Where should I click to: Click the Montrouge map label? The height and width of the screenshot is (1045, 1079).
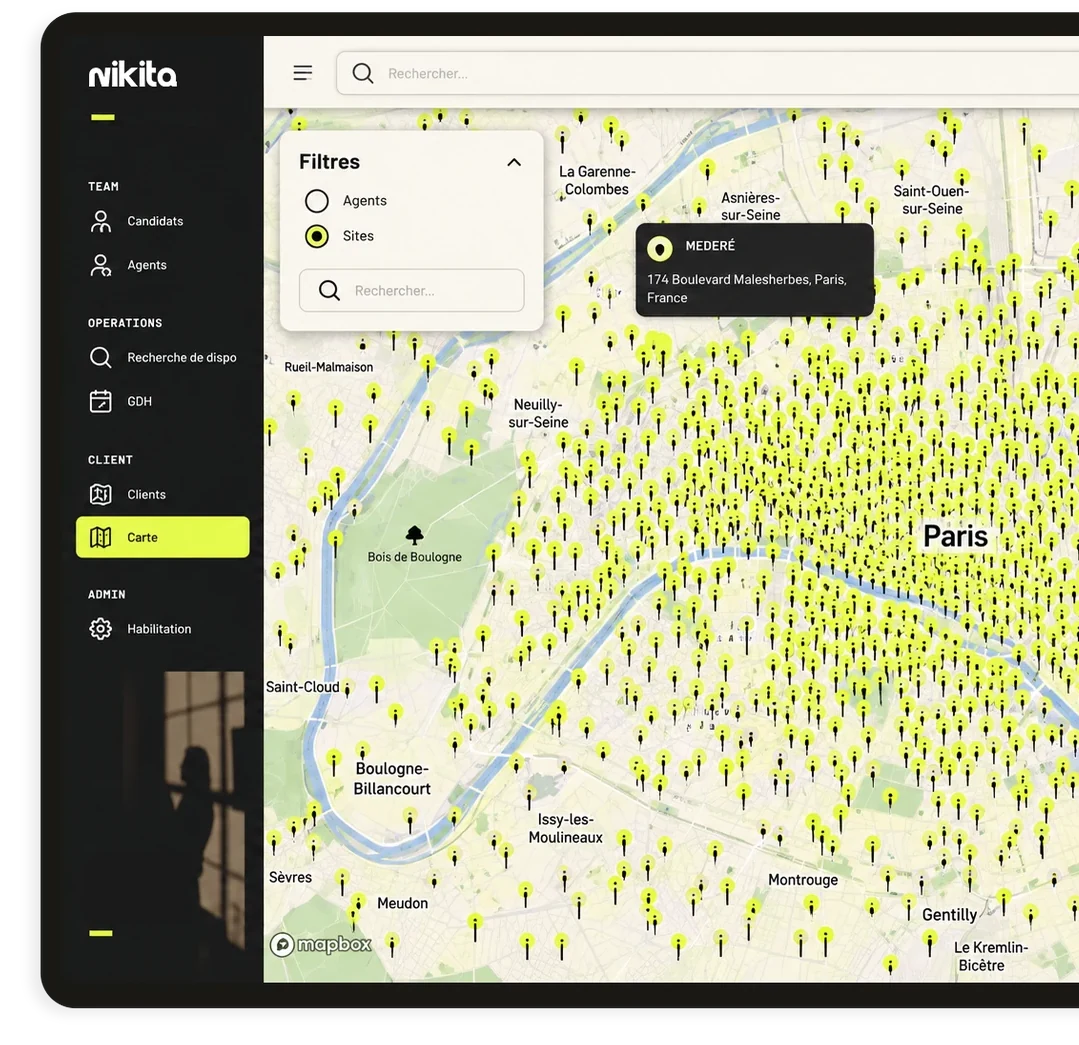point(803,880)
